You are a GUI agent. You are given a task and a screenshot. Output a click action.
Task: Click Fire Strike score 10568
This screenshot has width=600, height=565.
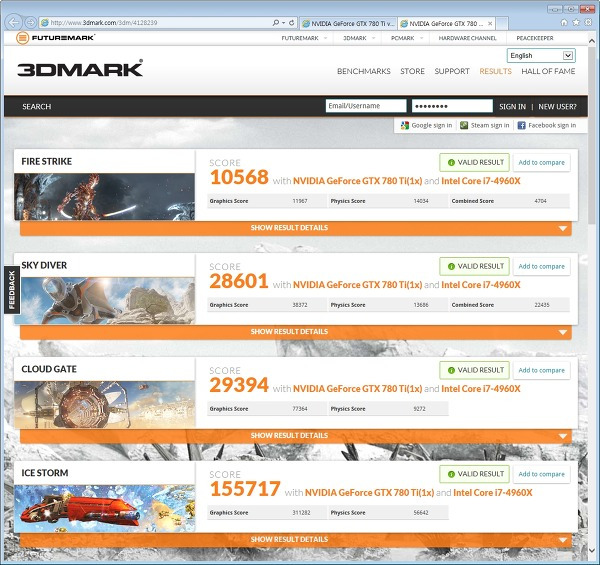(239, 177)
